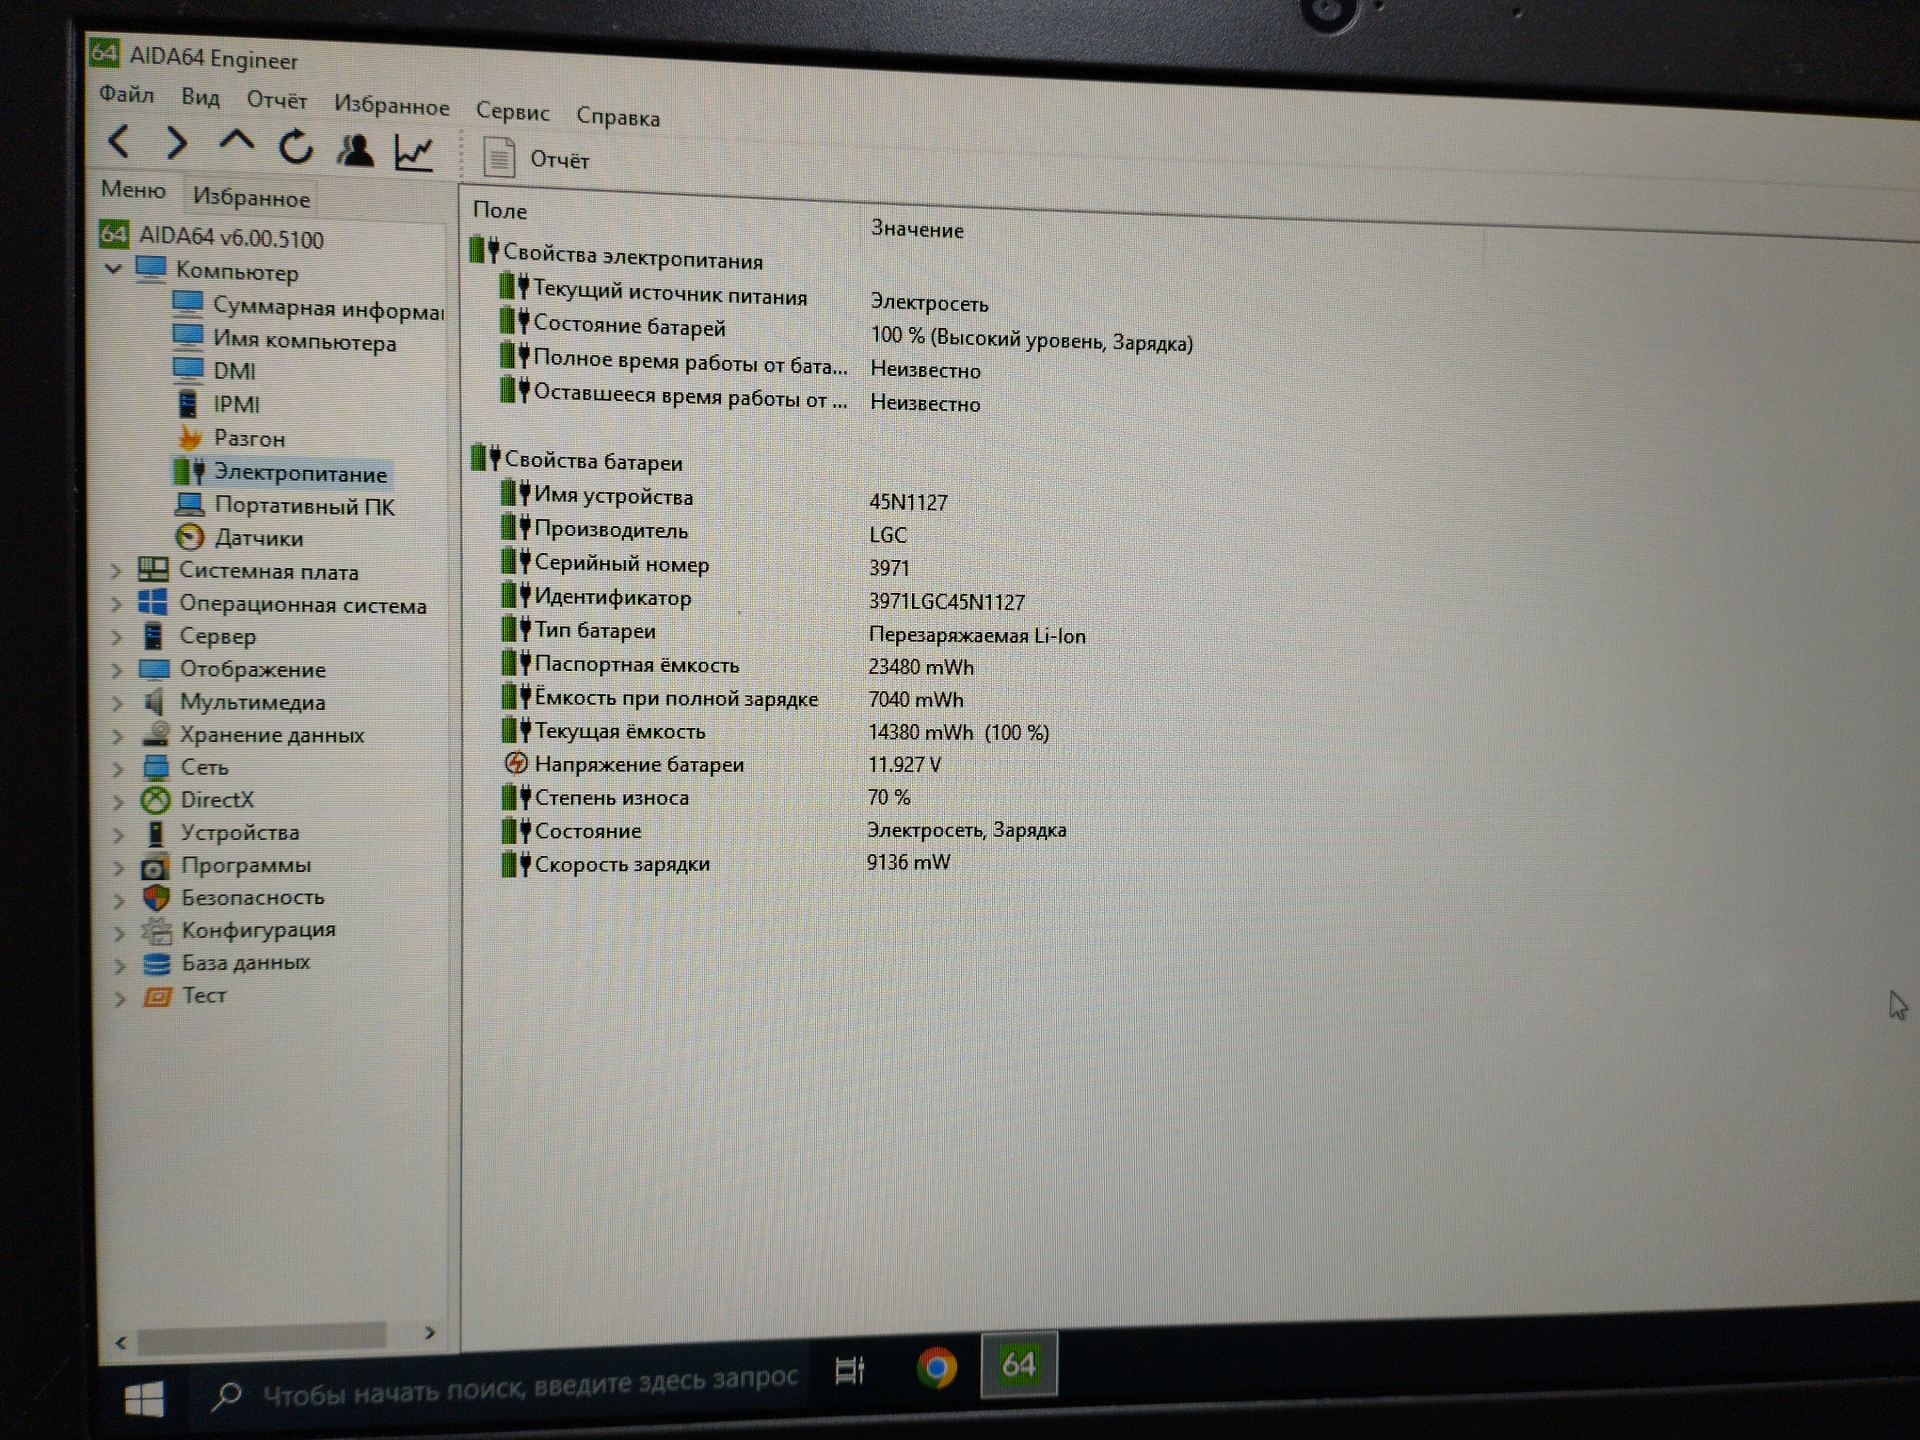
Task: Open the Файл menu
Action: pos(127,94)
